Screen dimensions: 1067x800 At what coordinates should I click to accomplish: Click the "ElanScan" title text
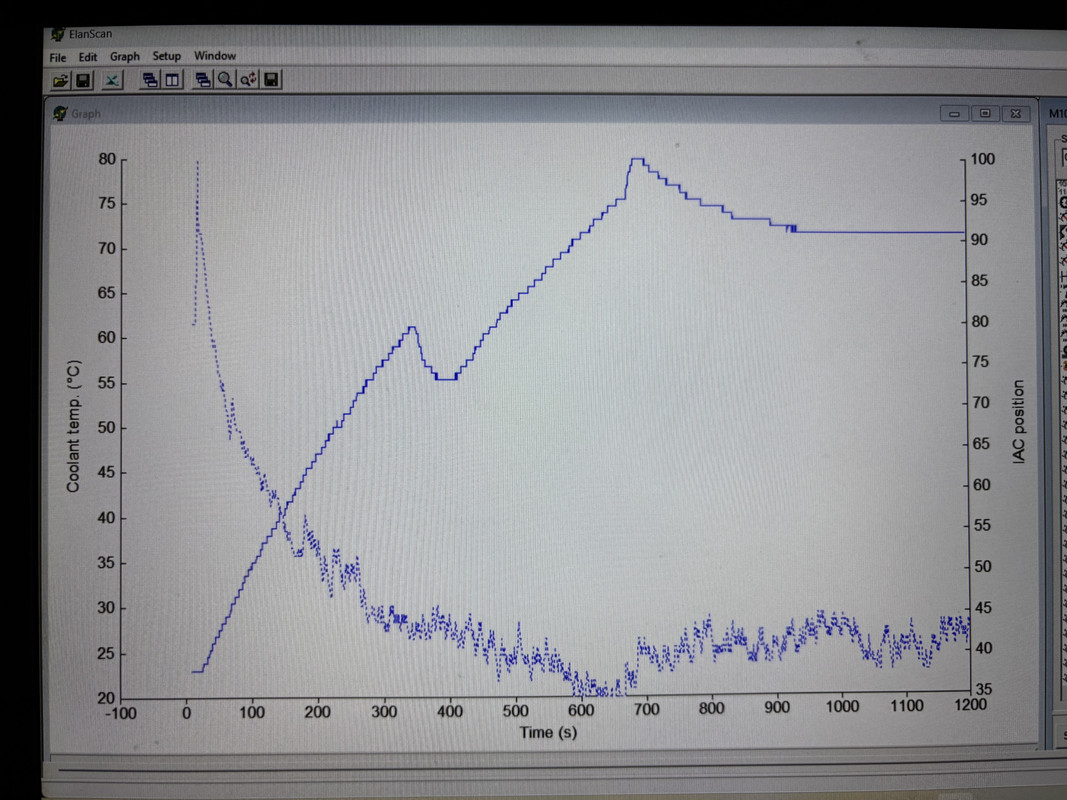(x=91, y=33)
